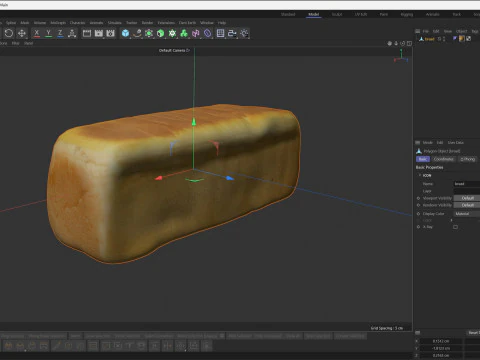Click the Render to Picture Viewer icon
The width and height of the screenshot is (480, 360).
tap(99, 33)
